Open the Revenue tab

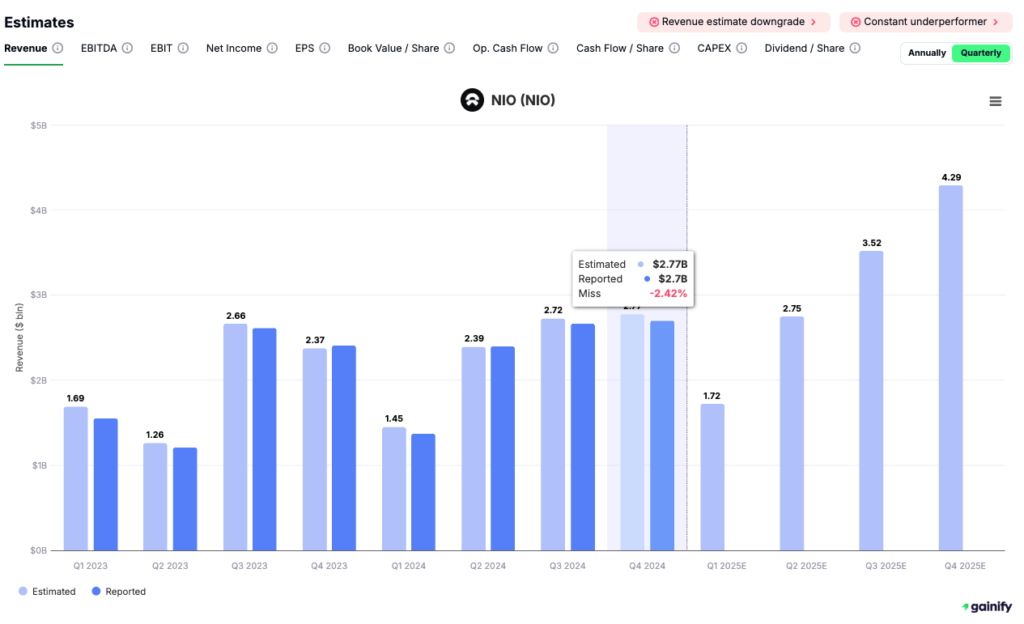click(x=25, y=48)
